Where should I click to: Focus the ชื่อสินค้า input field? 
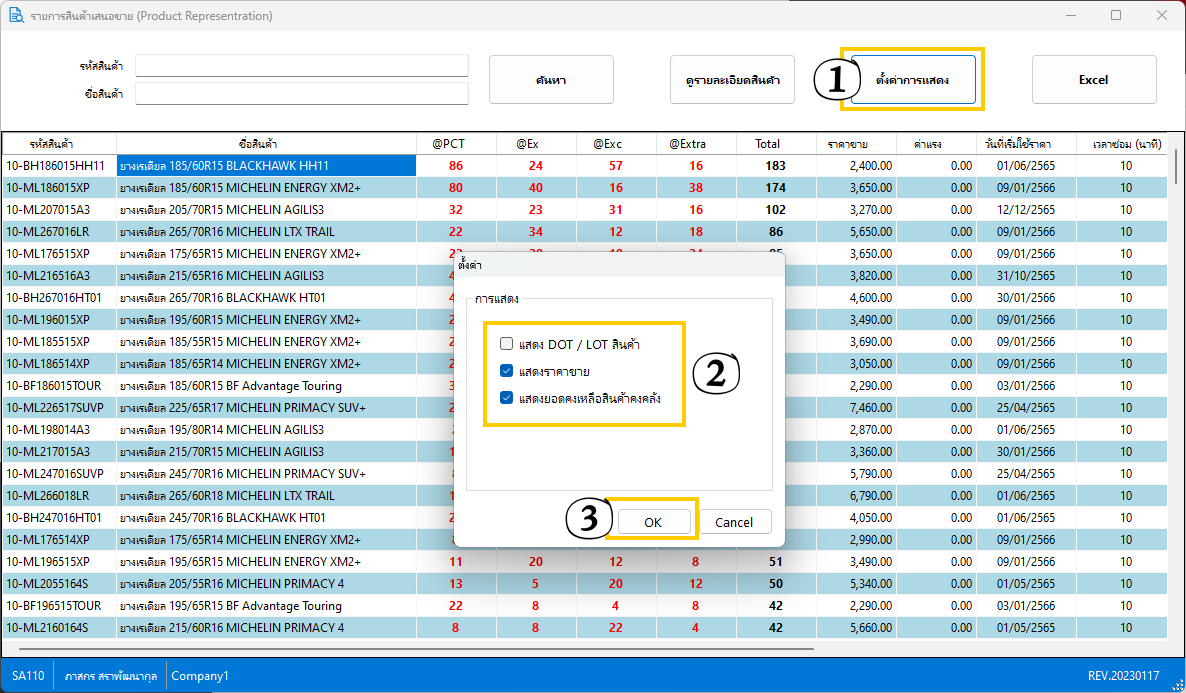(x=302, y=94)
